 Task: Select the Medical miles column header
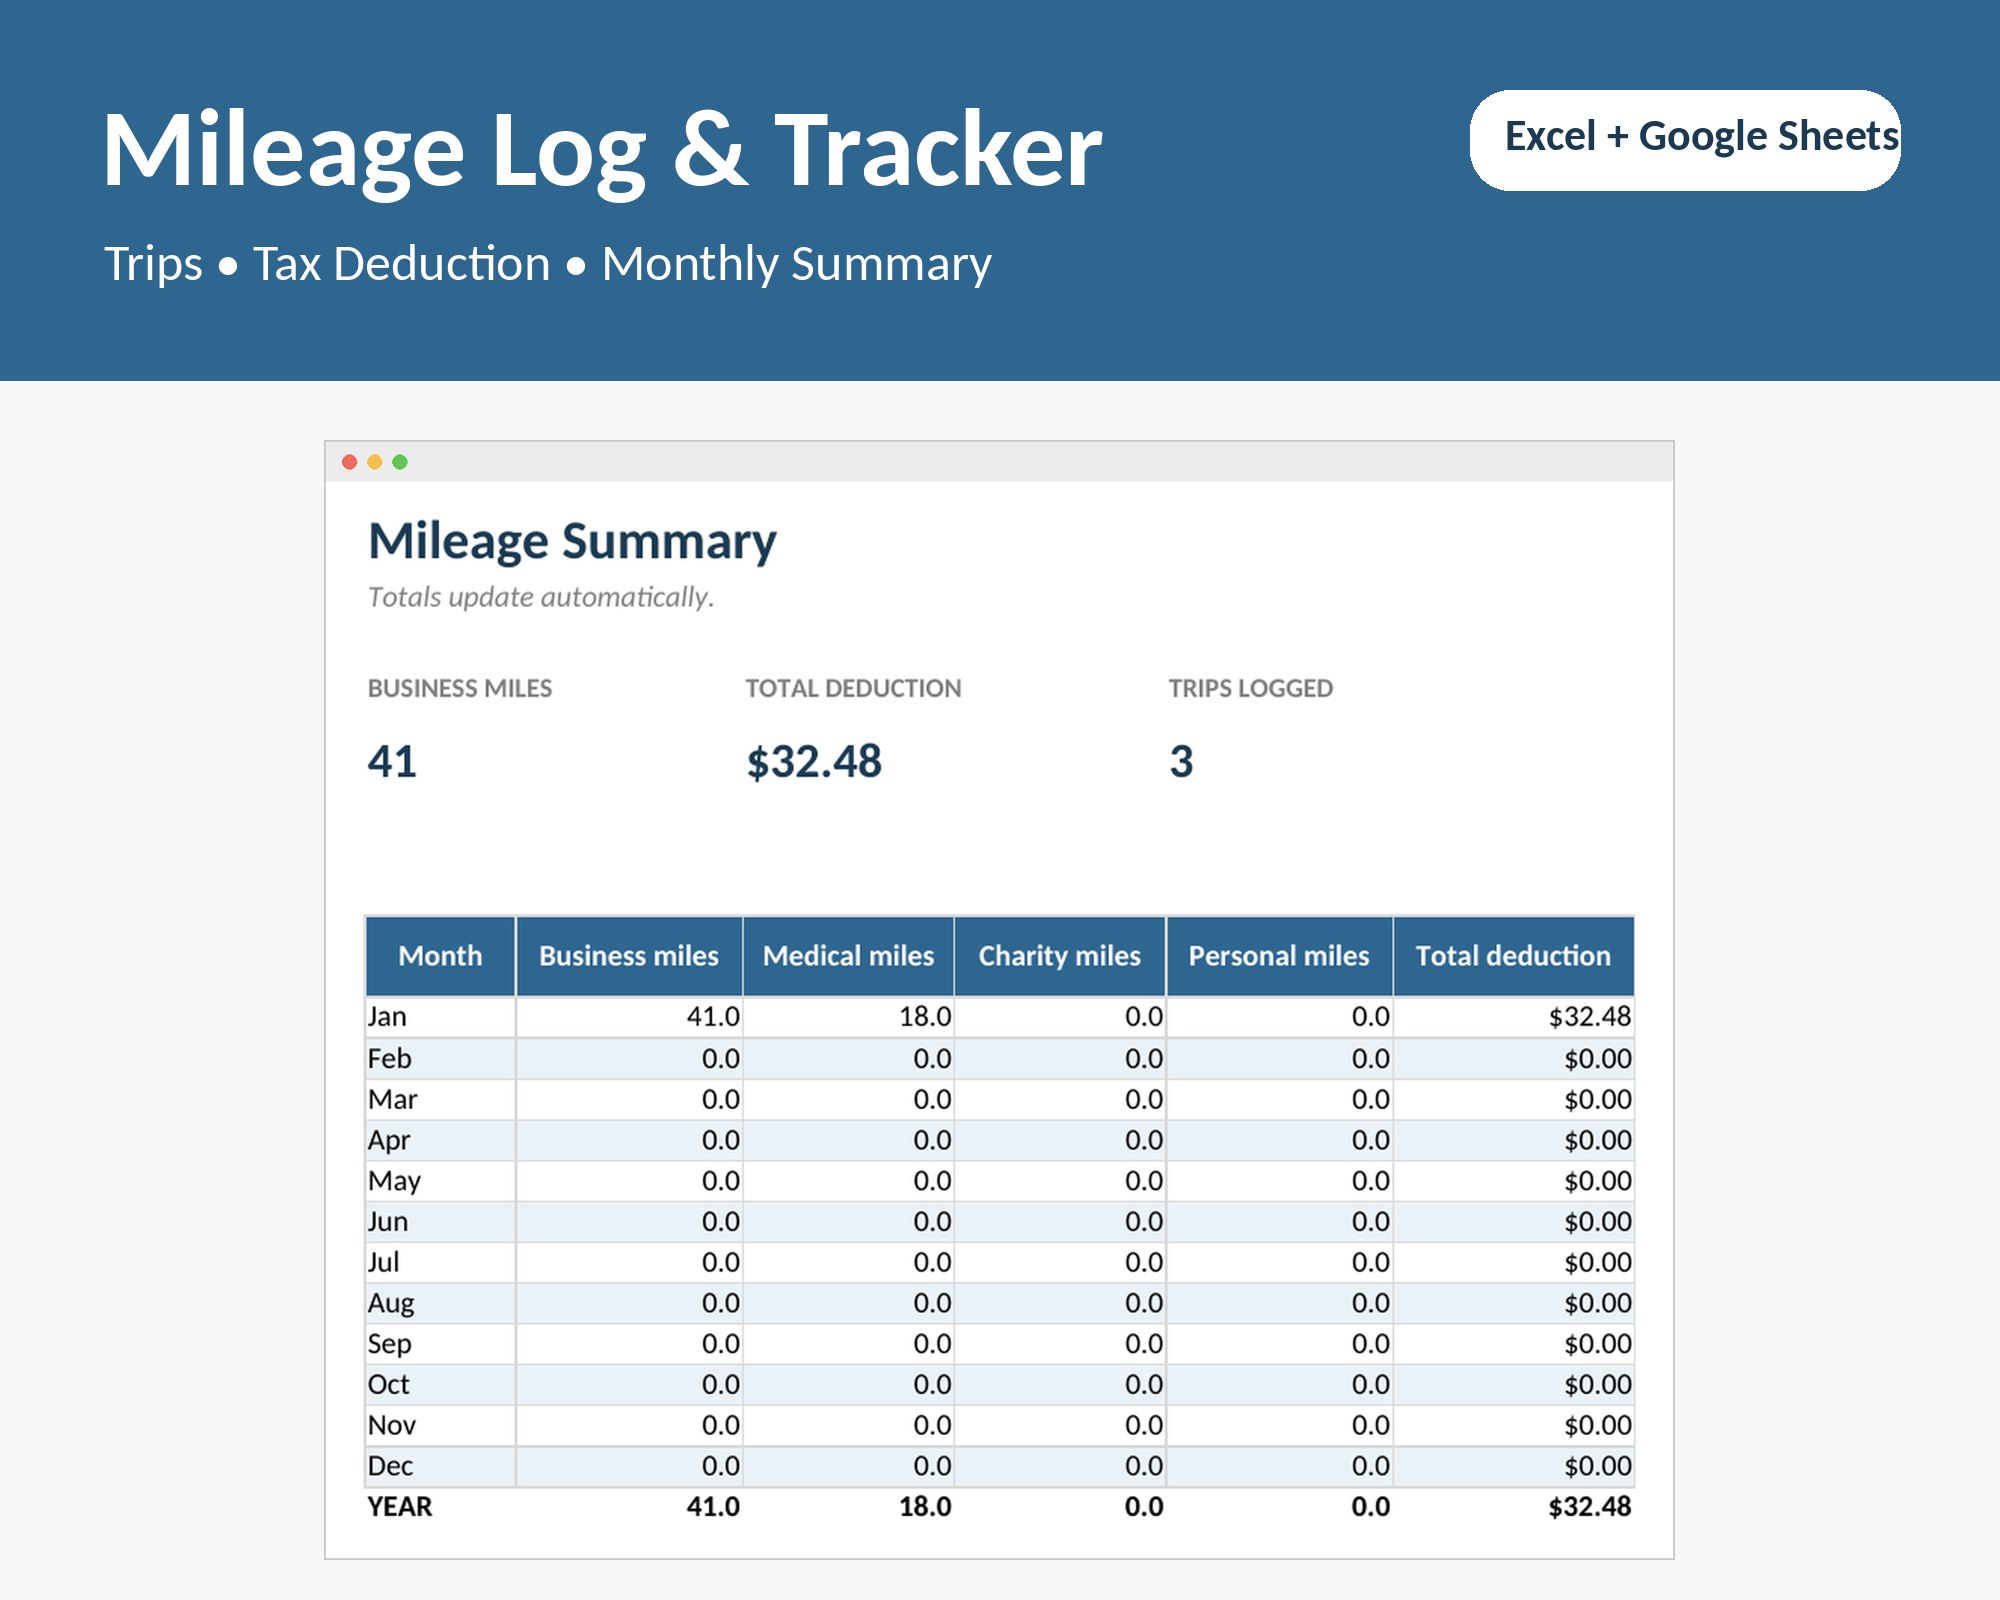(849, 956)
